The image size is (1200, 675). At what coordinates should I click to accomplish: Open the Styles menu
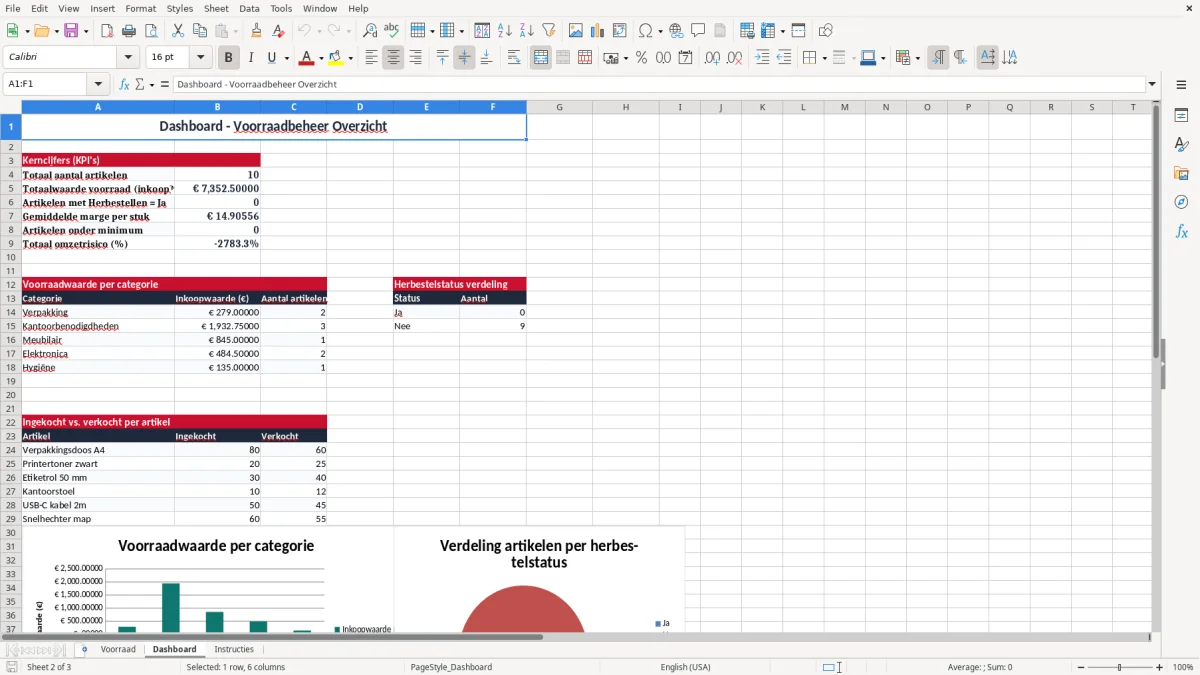click(x=180, y=8)
